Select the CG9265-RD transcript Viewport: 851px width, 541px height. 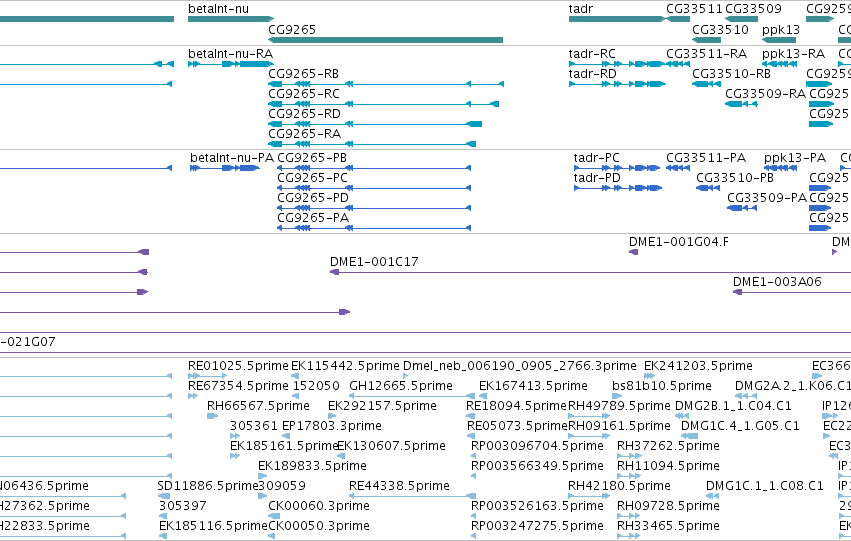click(x=375, y=124)
